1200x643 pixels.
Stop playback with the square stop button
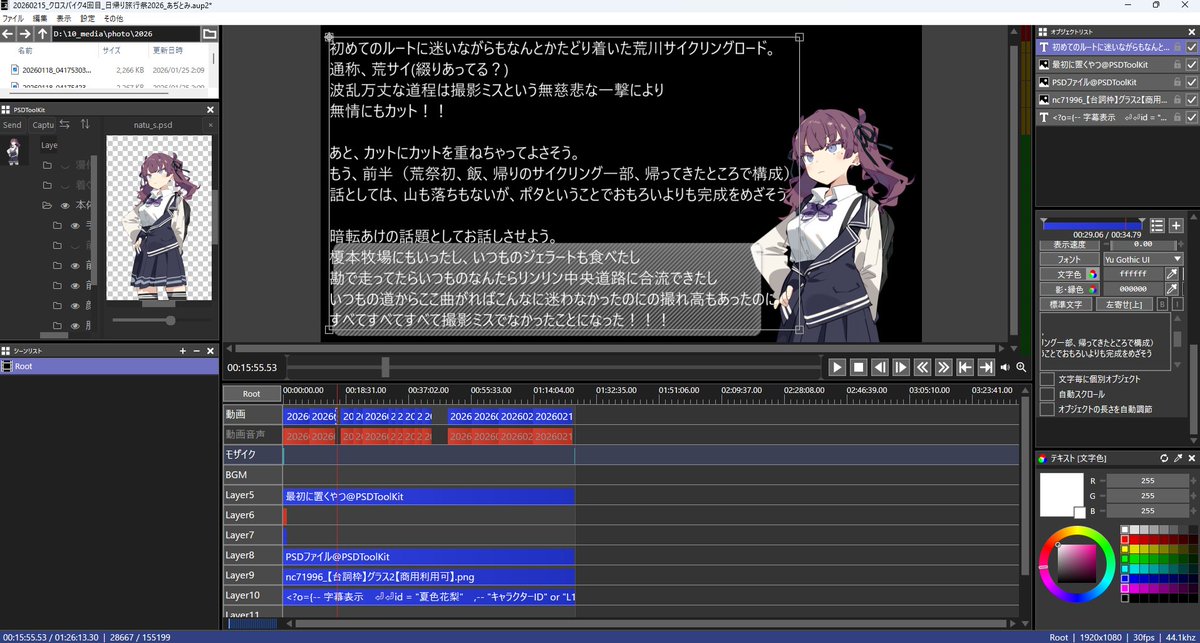(858, 367)
